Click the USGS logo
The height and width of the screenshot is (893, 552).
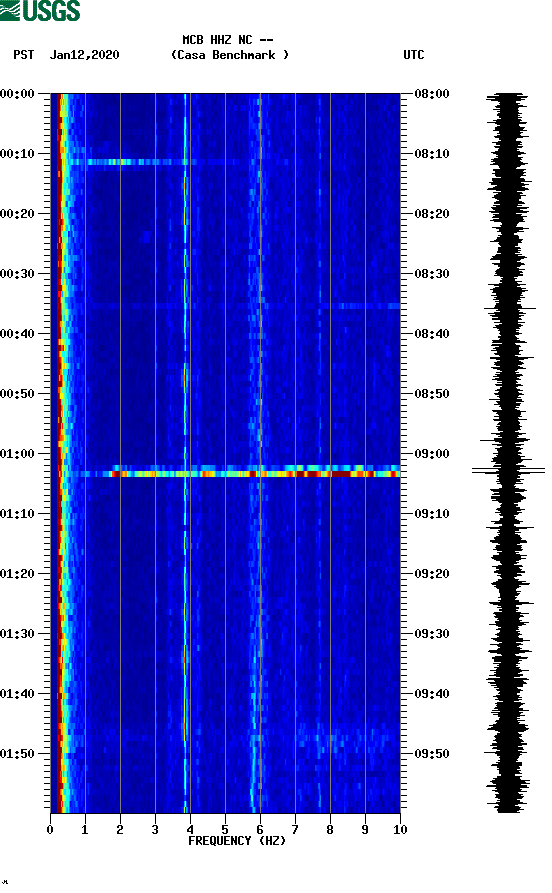pos(40,10)
